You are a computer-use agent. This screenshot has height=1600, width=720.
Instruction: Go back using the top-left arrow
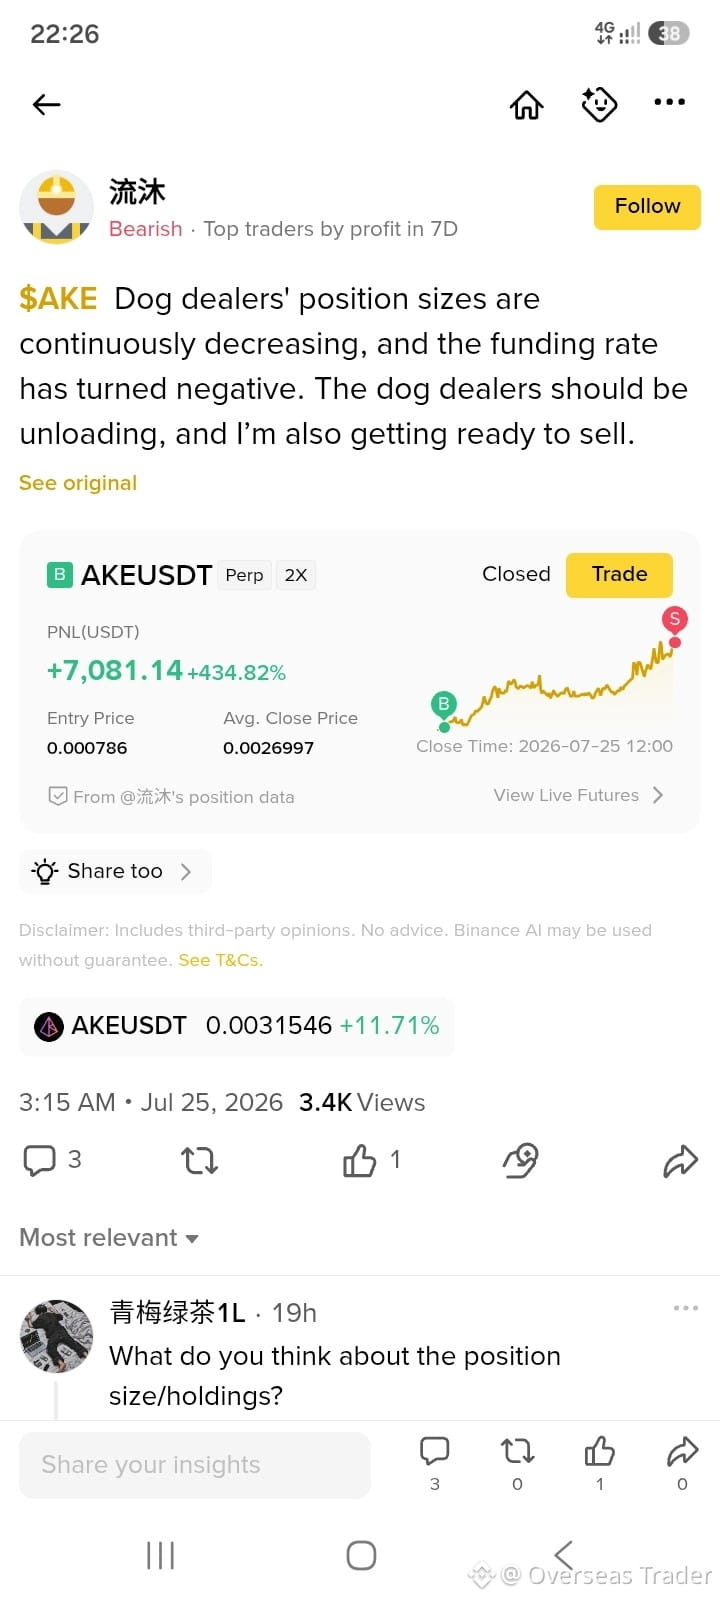click(x=47, y=104)
